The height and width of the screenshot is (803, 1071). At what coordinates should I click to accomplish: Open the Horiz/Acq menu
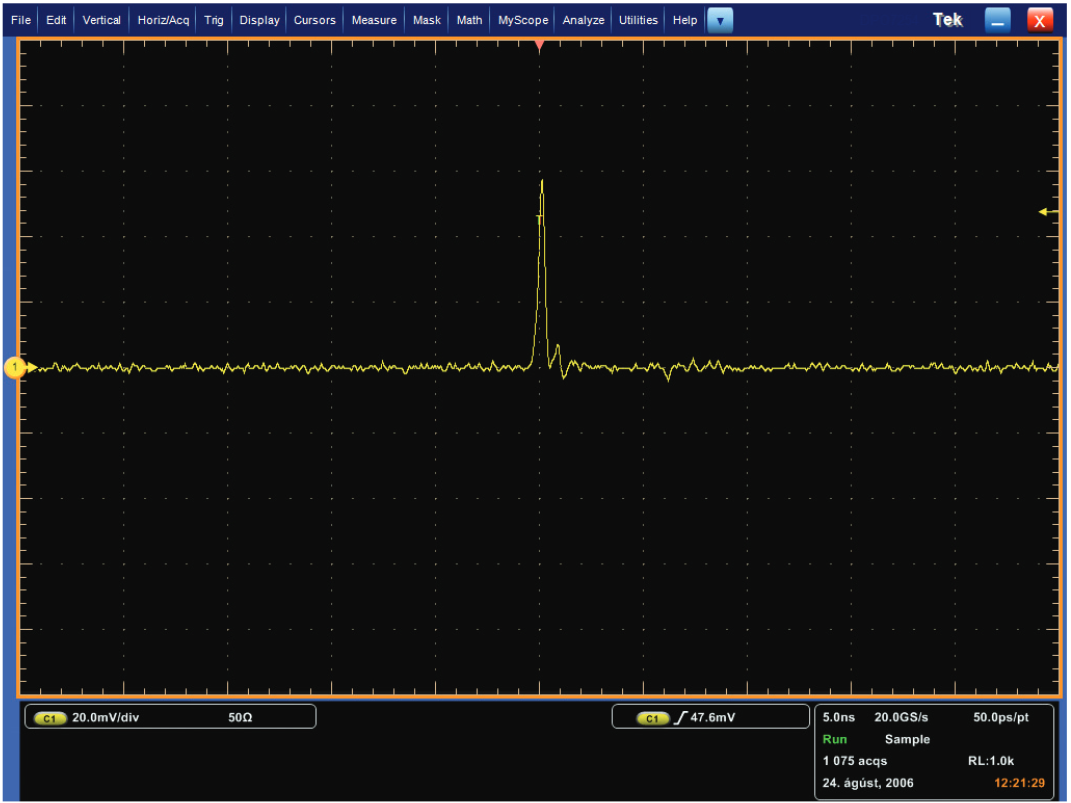[x=163, y=19]
